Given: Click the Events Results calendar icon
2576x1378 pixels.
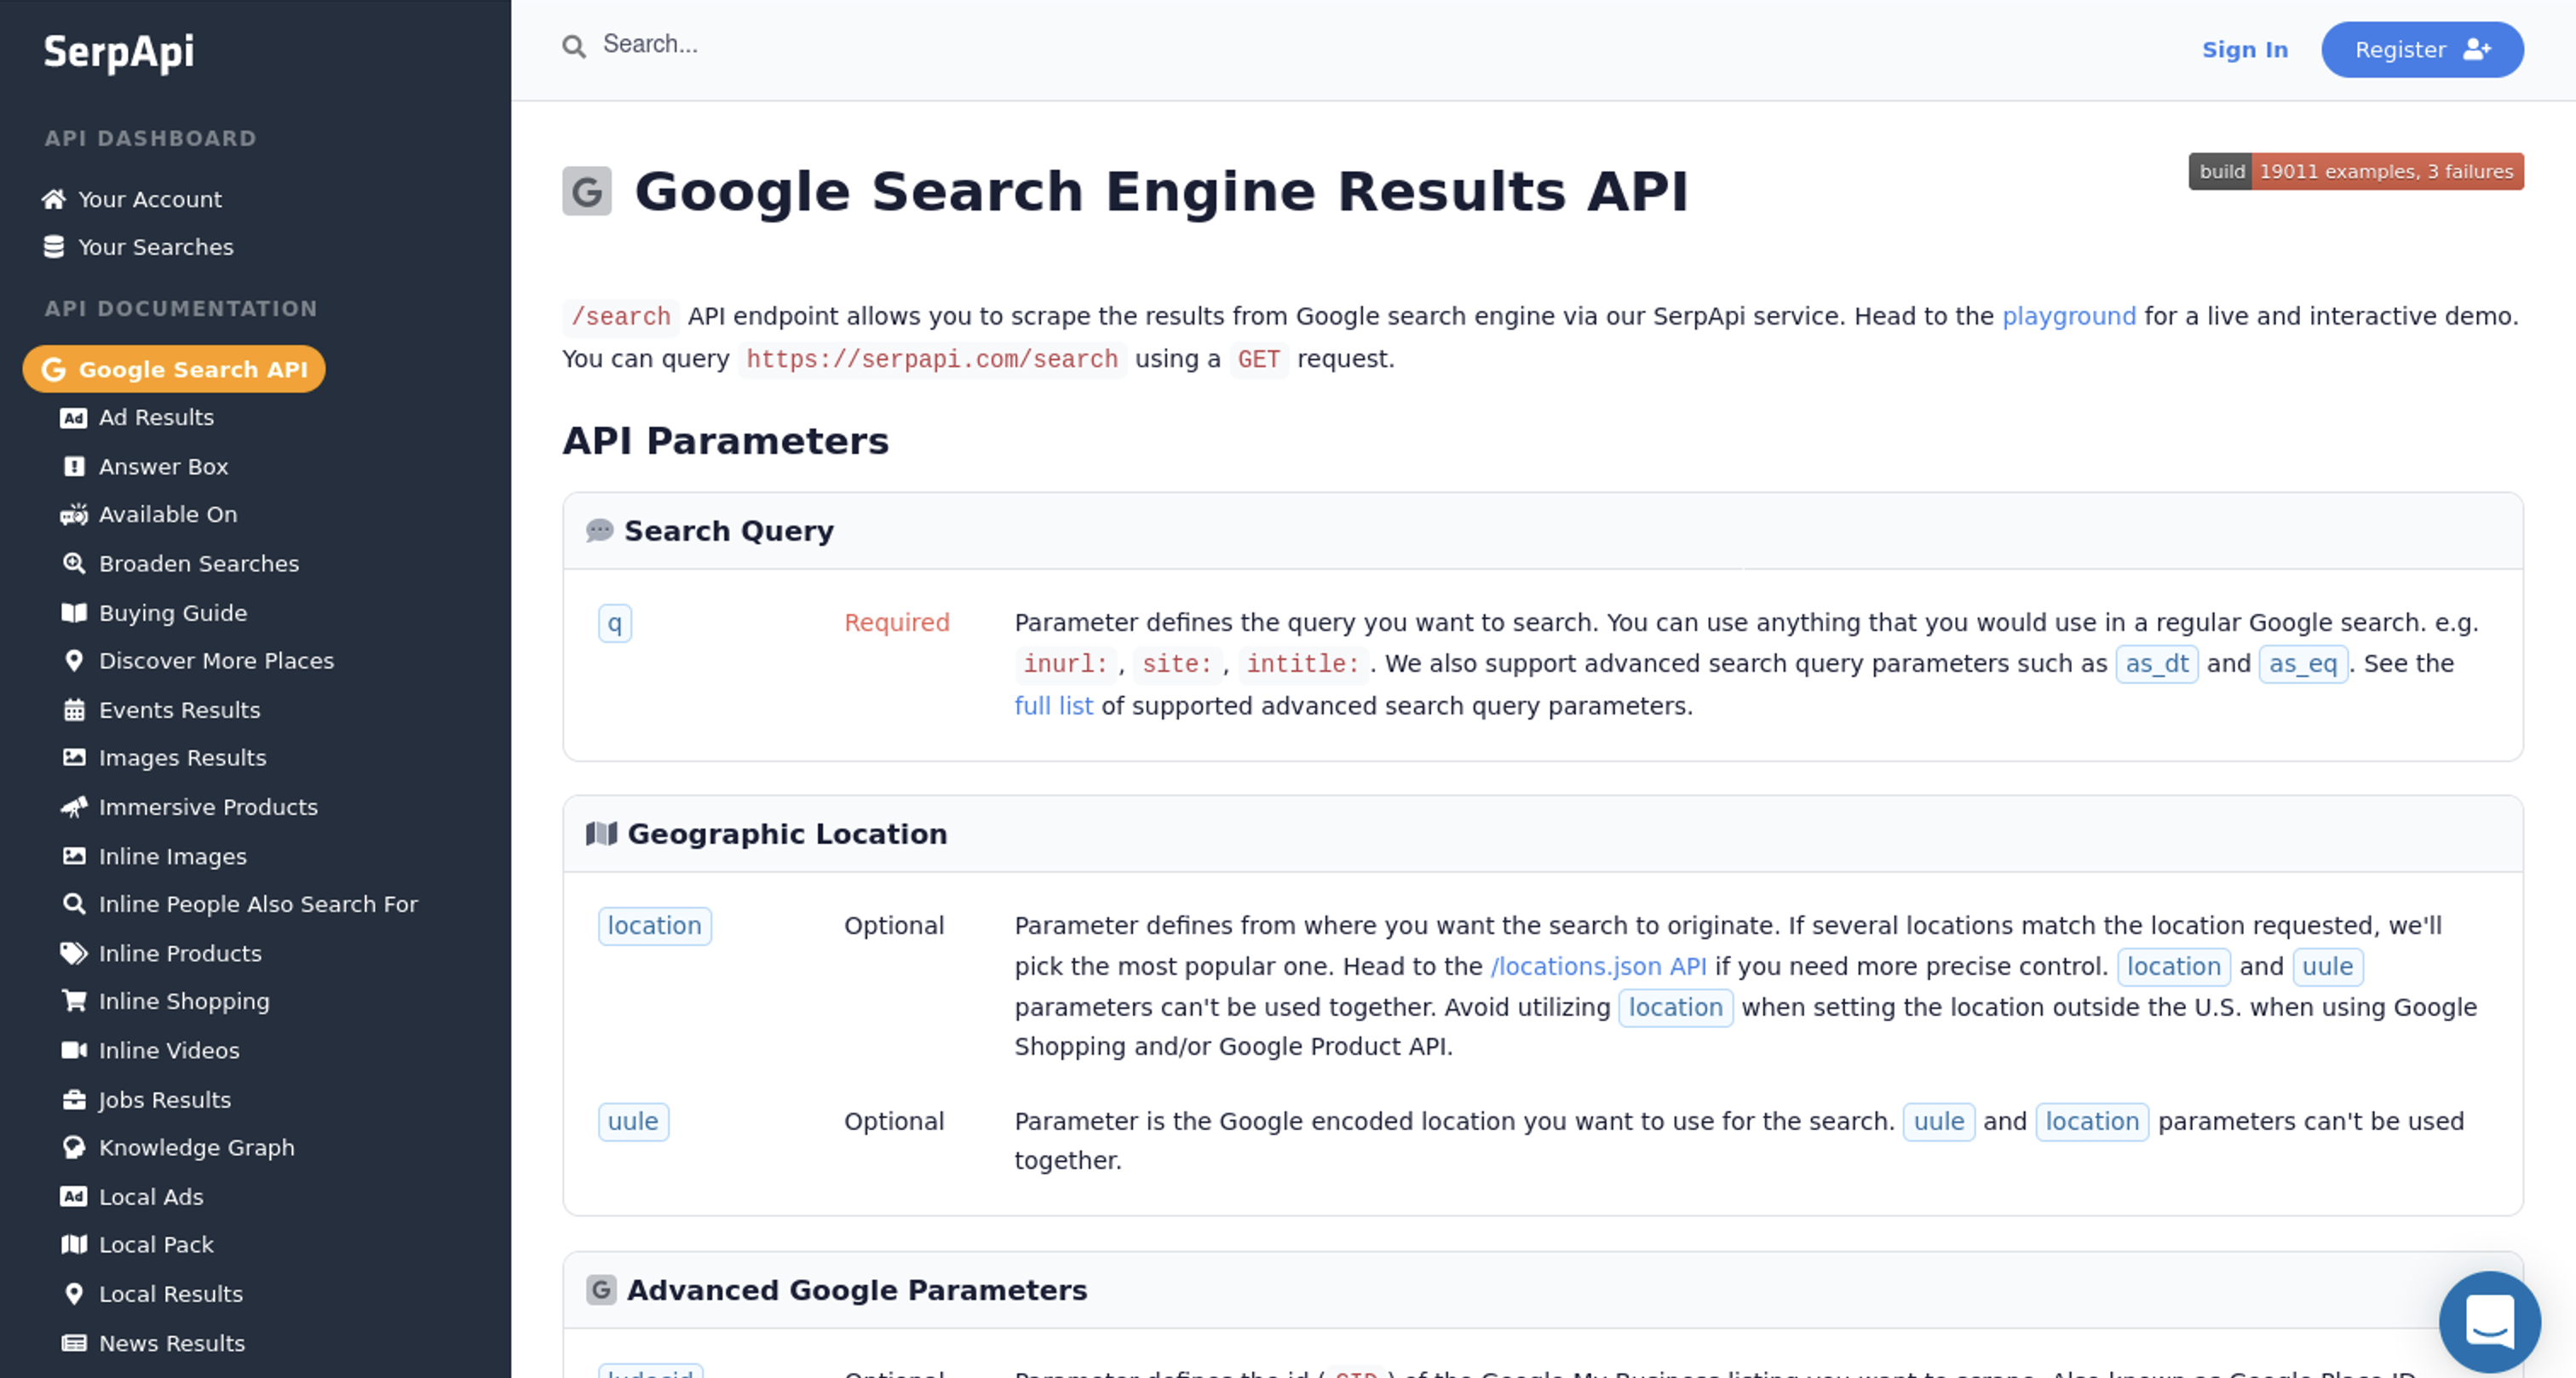Looking at the screenshot, I should (74, 710).
